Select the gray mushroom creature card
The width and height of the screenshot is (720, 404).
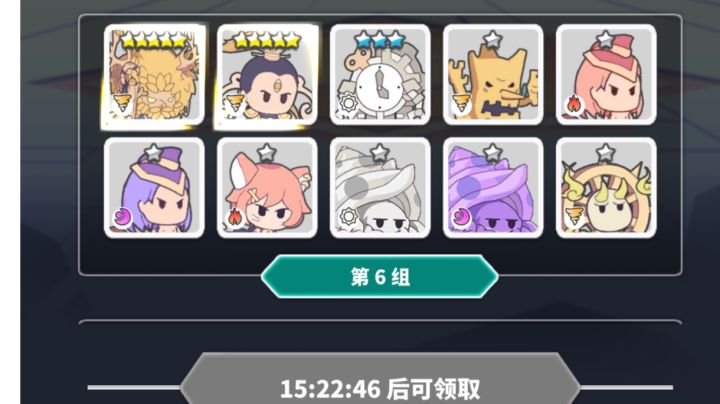[x=380, y=188]
